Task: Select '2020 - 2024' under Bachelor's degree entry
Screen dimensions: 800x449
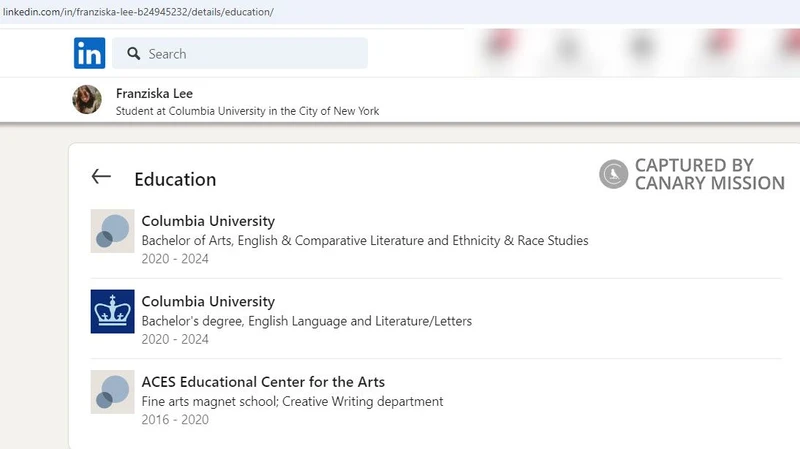Action: (175, 339)
